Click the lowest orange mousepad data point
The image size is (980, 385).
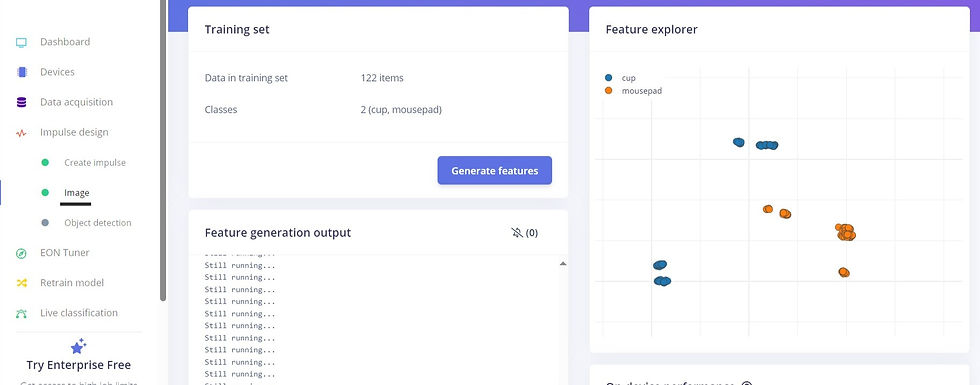coord(844,272)
